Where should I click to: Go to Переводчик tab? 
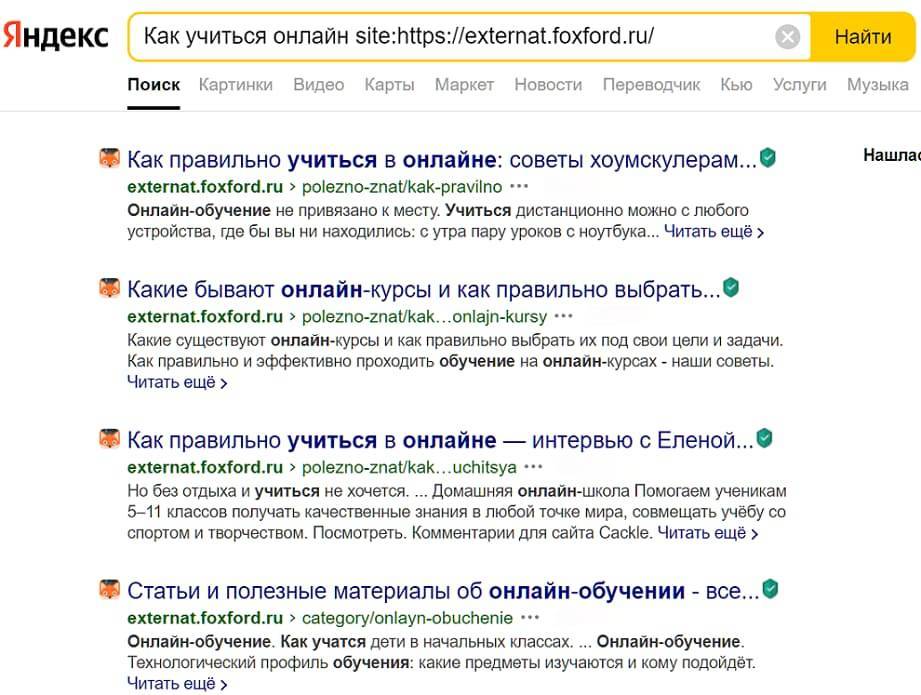point(651,85)
